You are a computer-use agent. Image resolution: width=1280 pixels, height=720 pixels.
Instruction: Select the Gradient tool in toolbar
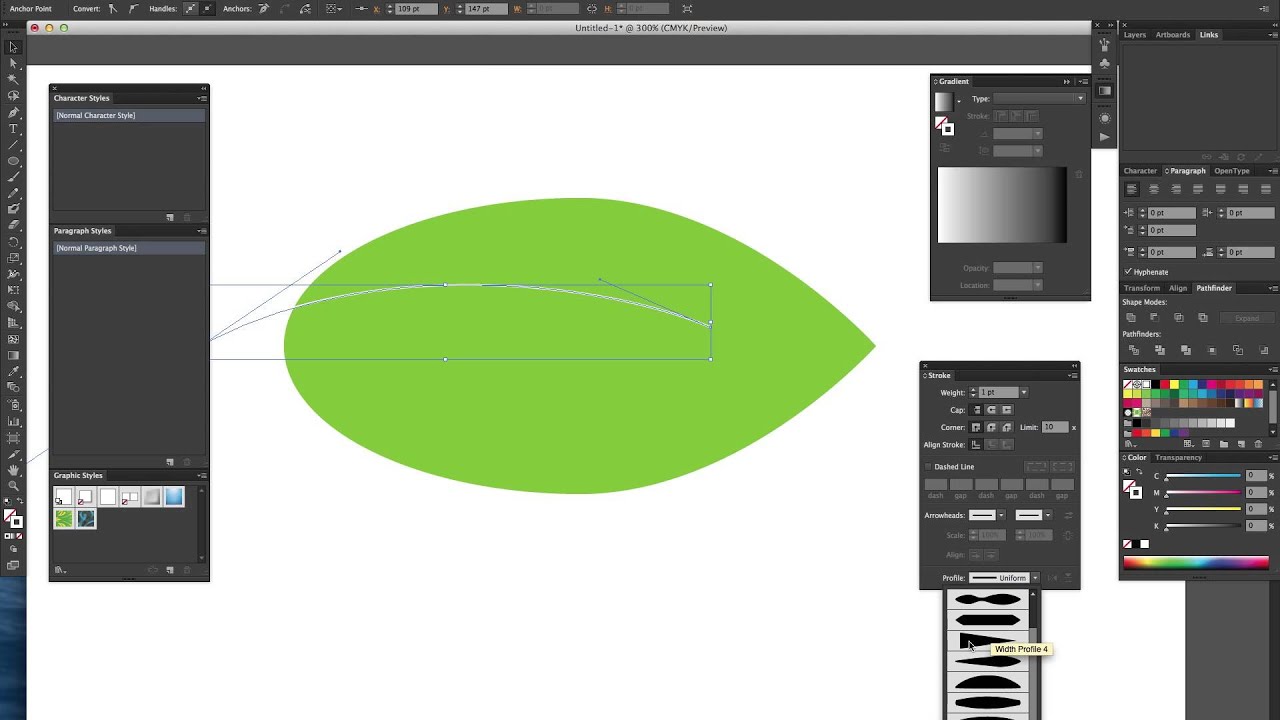pos(13,354)
